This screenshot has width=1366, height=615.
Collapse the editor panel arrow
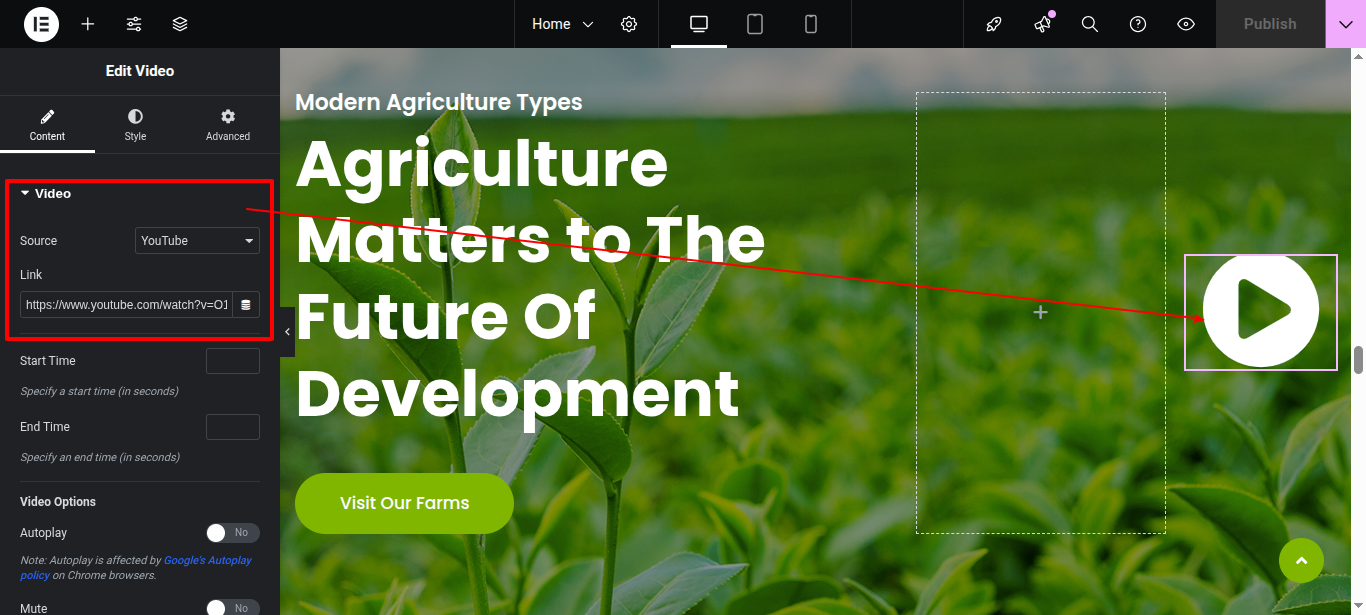pyautogui.click(x=287, y=331)
